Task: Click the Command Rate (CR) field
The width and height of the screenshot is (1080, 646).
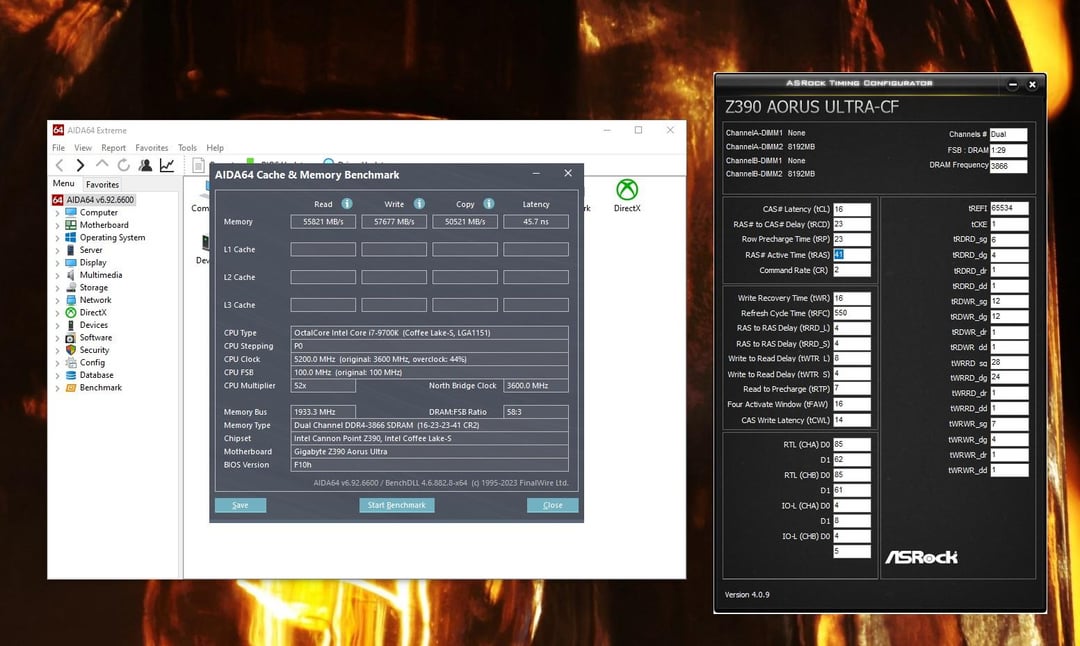Action: [x=852, y=270]
